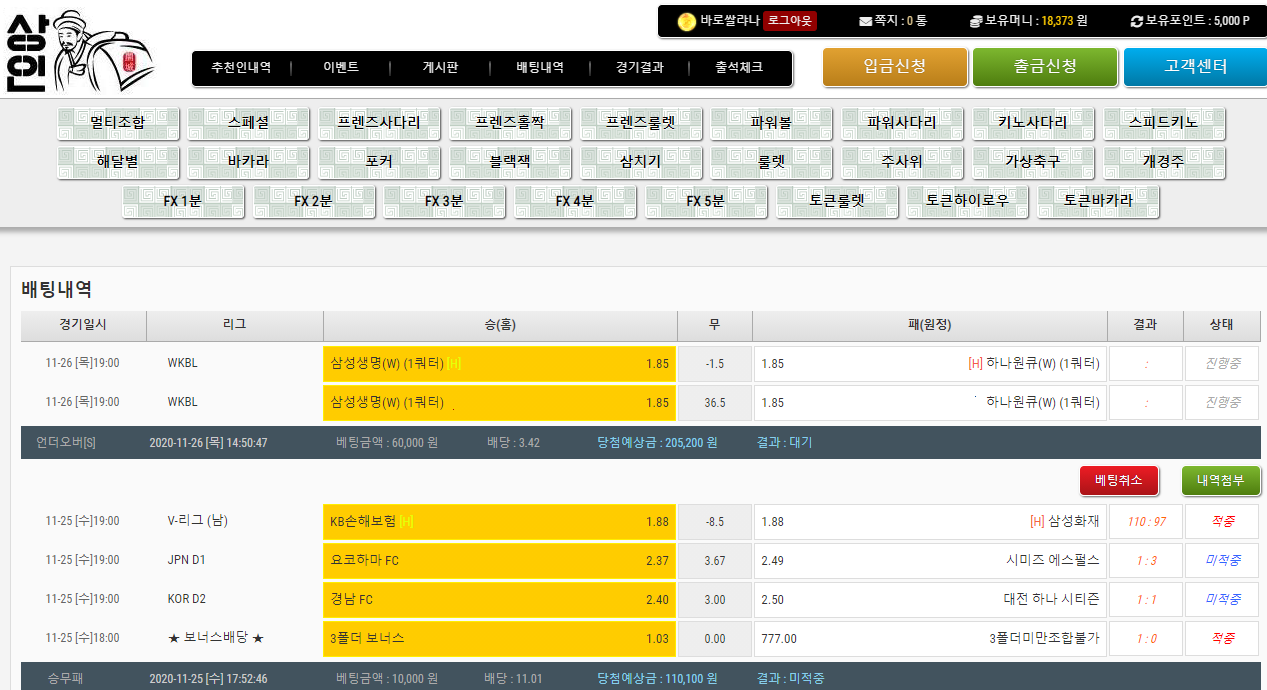Open the blue 고객센터 button
Viewport: 1267px width, 690px height.
[1195, 67]
